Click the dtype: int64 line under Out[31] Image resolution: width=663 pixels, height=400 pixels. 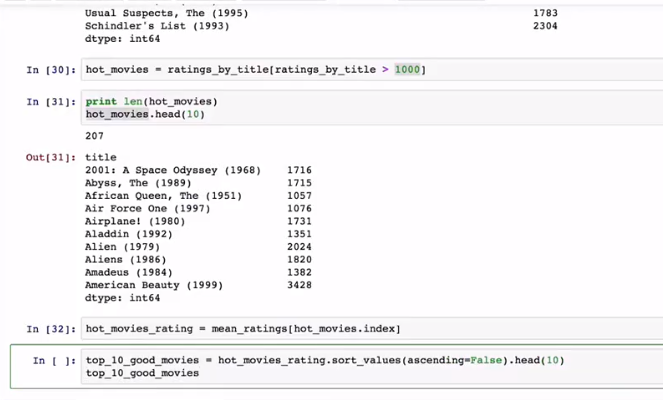[123, 298]
